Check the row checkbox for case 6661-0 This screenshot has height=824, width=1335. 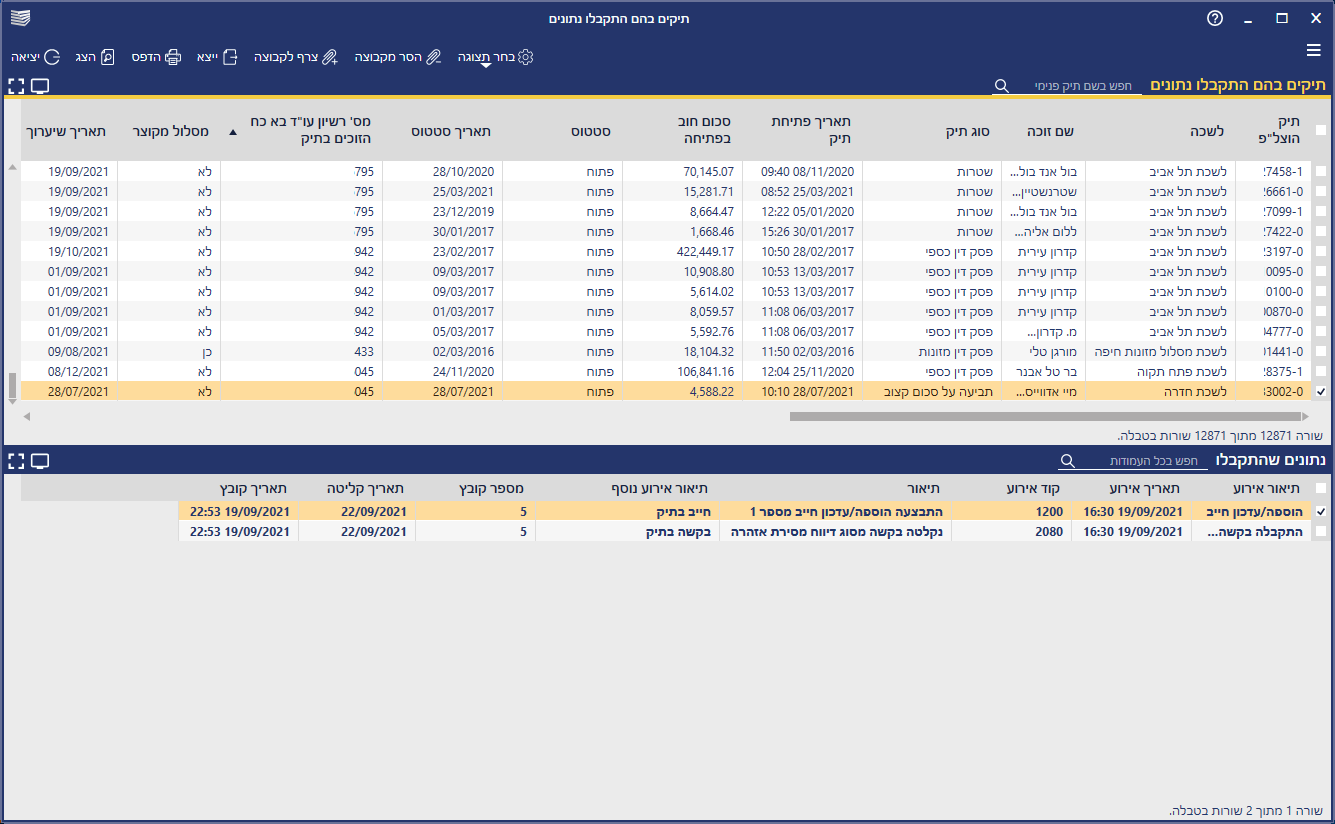click(x=1321, y=191)
